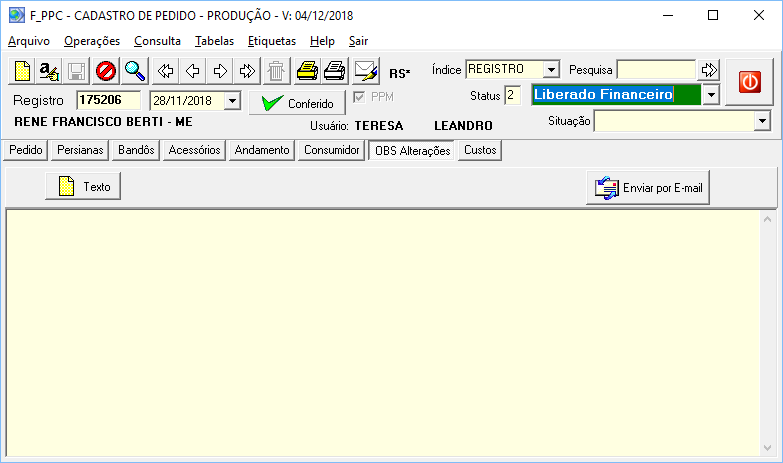The width and height of the screenshot is (783, 463).
Task: Open the Operações menu
Action: click(92, 41)
